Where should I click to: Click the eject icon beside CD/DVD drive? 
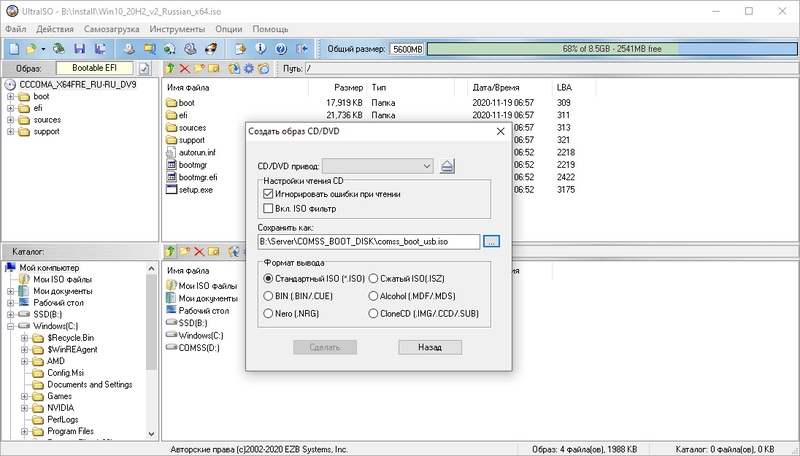click(x=447, y=166)
